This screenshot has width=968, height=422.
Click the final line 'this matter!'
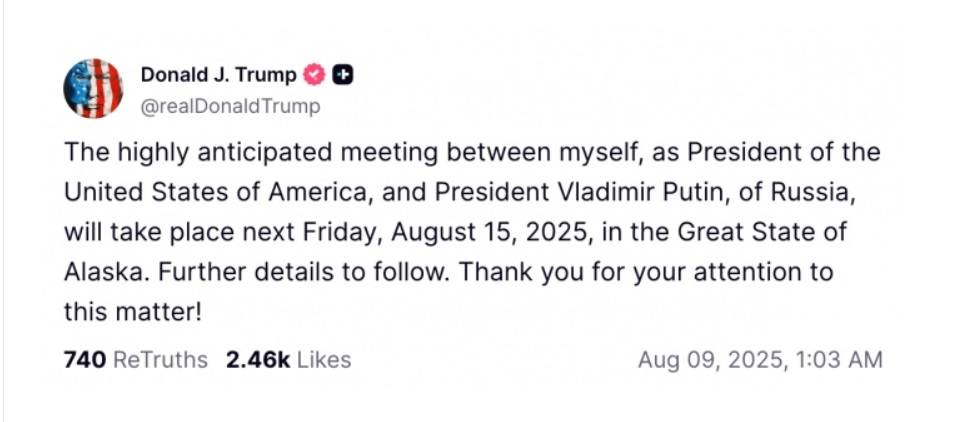click(133, 312)
